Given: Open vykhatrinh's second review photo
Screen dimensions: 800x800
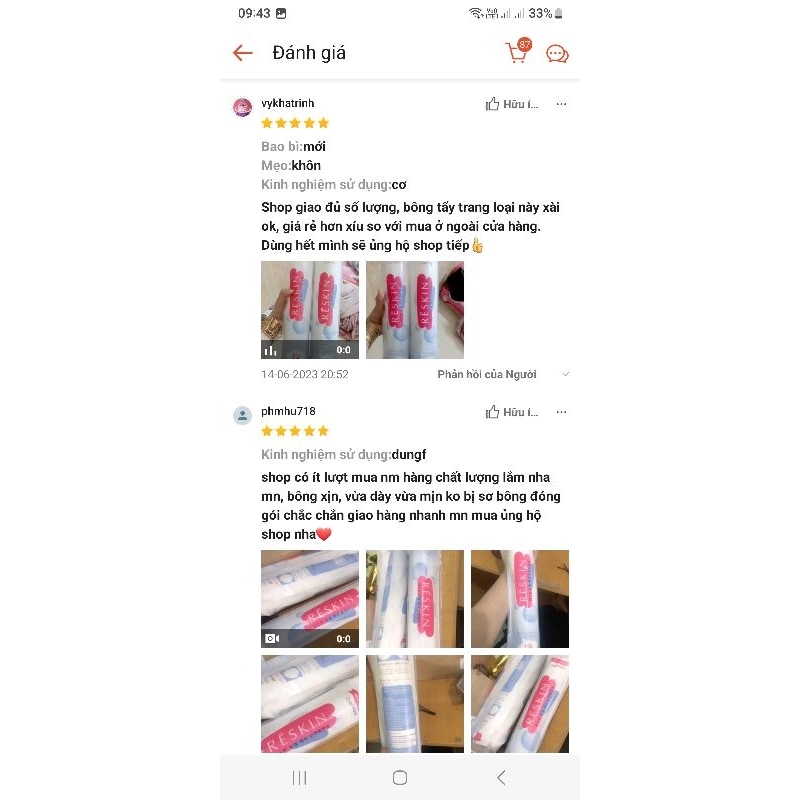Looking at the screenshot, I should [x=415, y=310].
